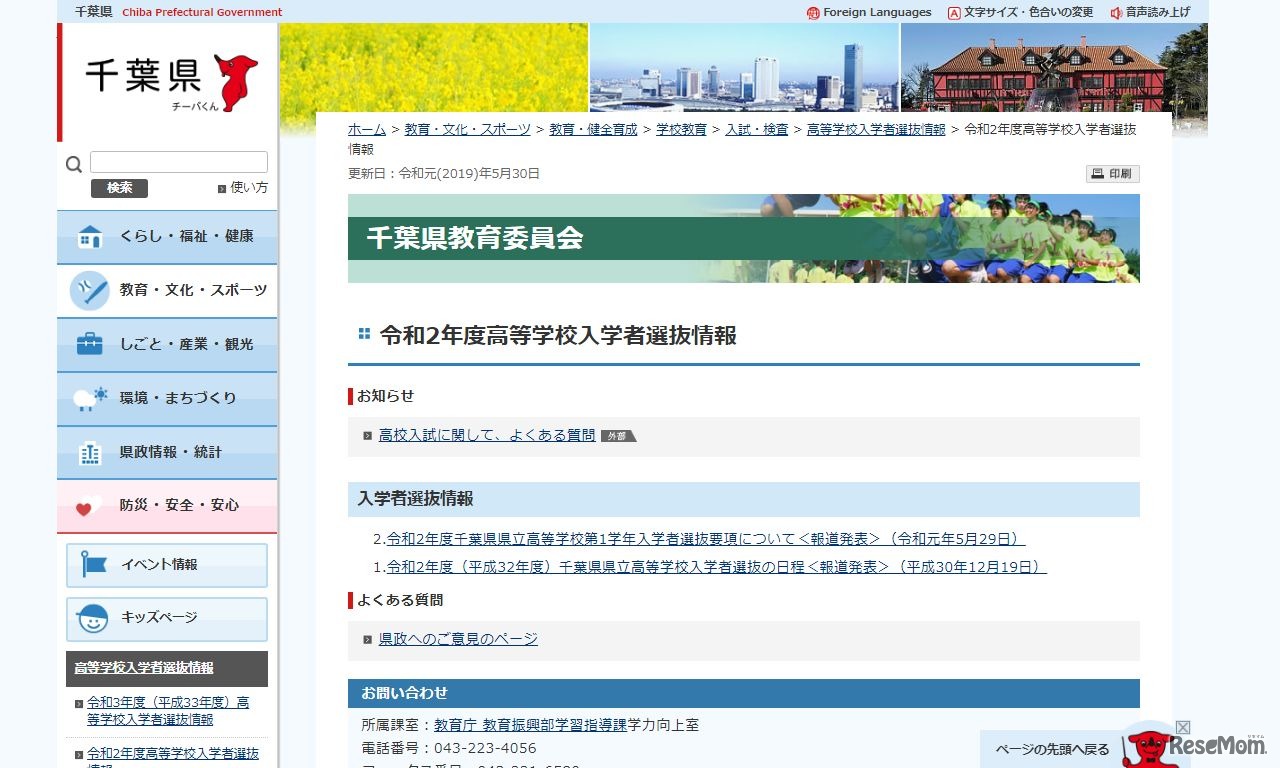Select the house icon for くらし・福祉・健康
The image size is (1280, 768).
(x=90, y=237)
